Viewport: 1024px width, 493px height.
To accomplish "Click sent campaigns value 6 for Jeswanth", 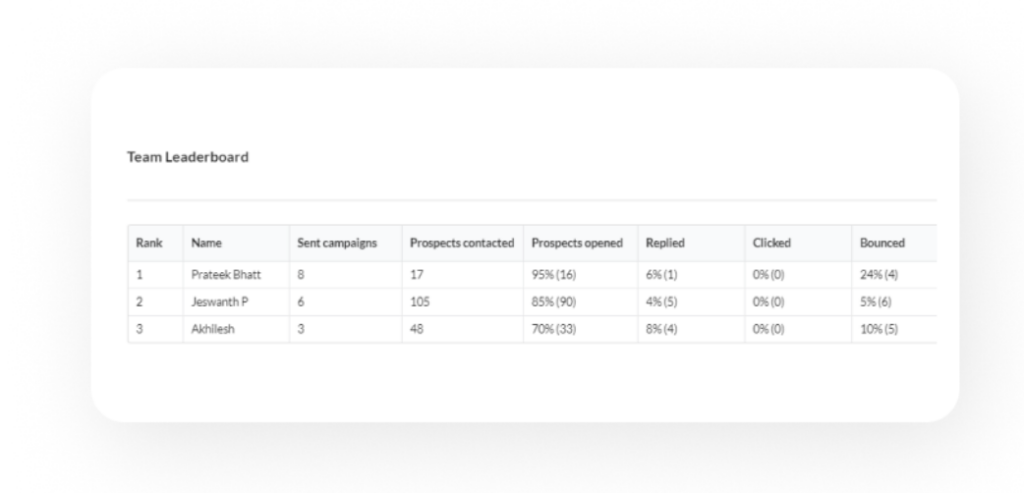I will (x=301, y=301).
